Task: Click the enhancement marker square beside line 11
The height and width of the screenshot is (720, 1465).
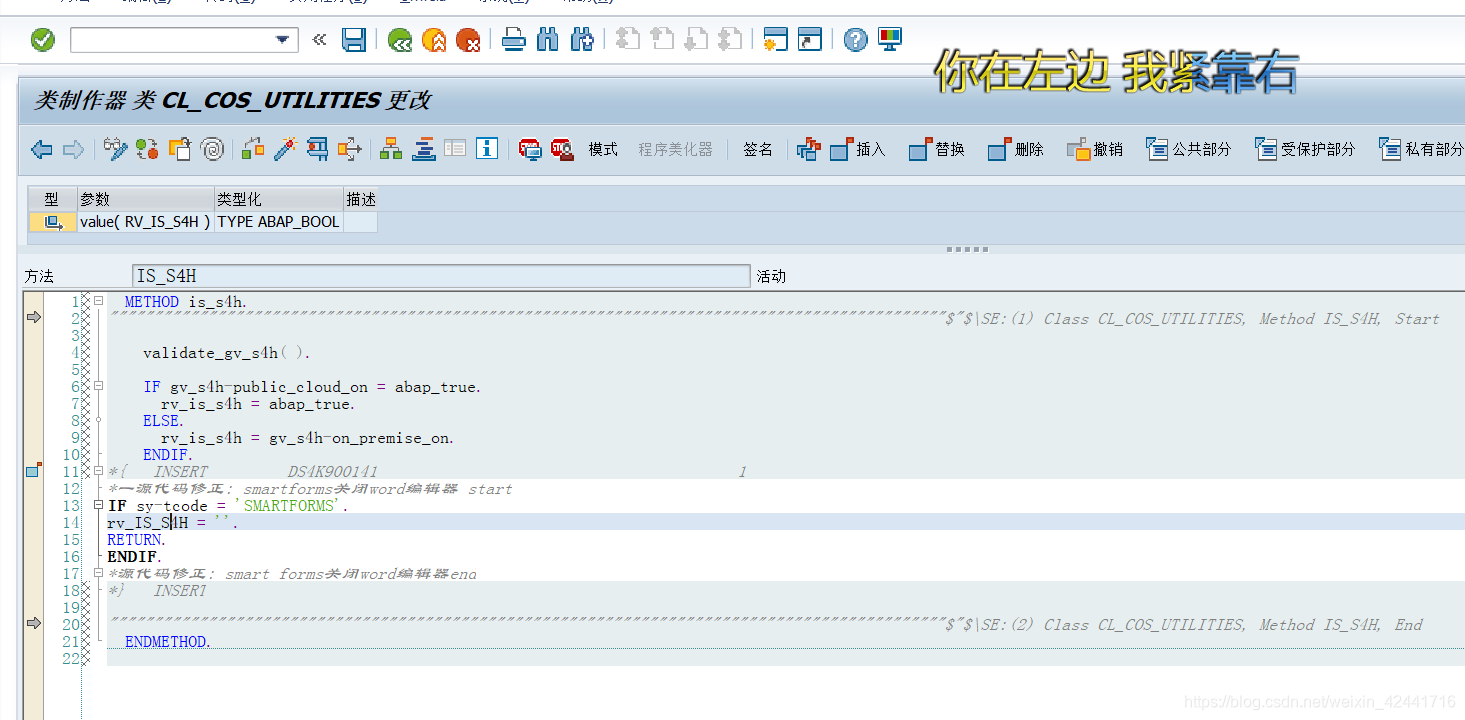Action: tap(33, 470)
